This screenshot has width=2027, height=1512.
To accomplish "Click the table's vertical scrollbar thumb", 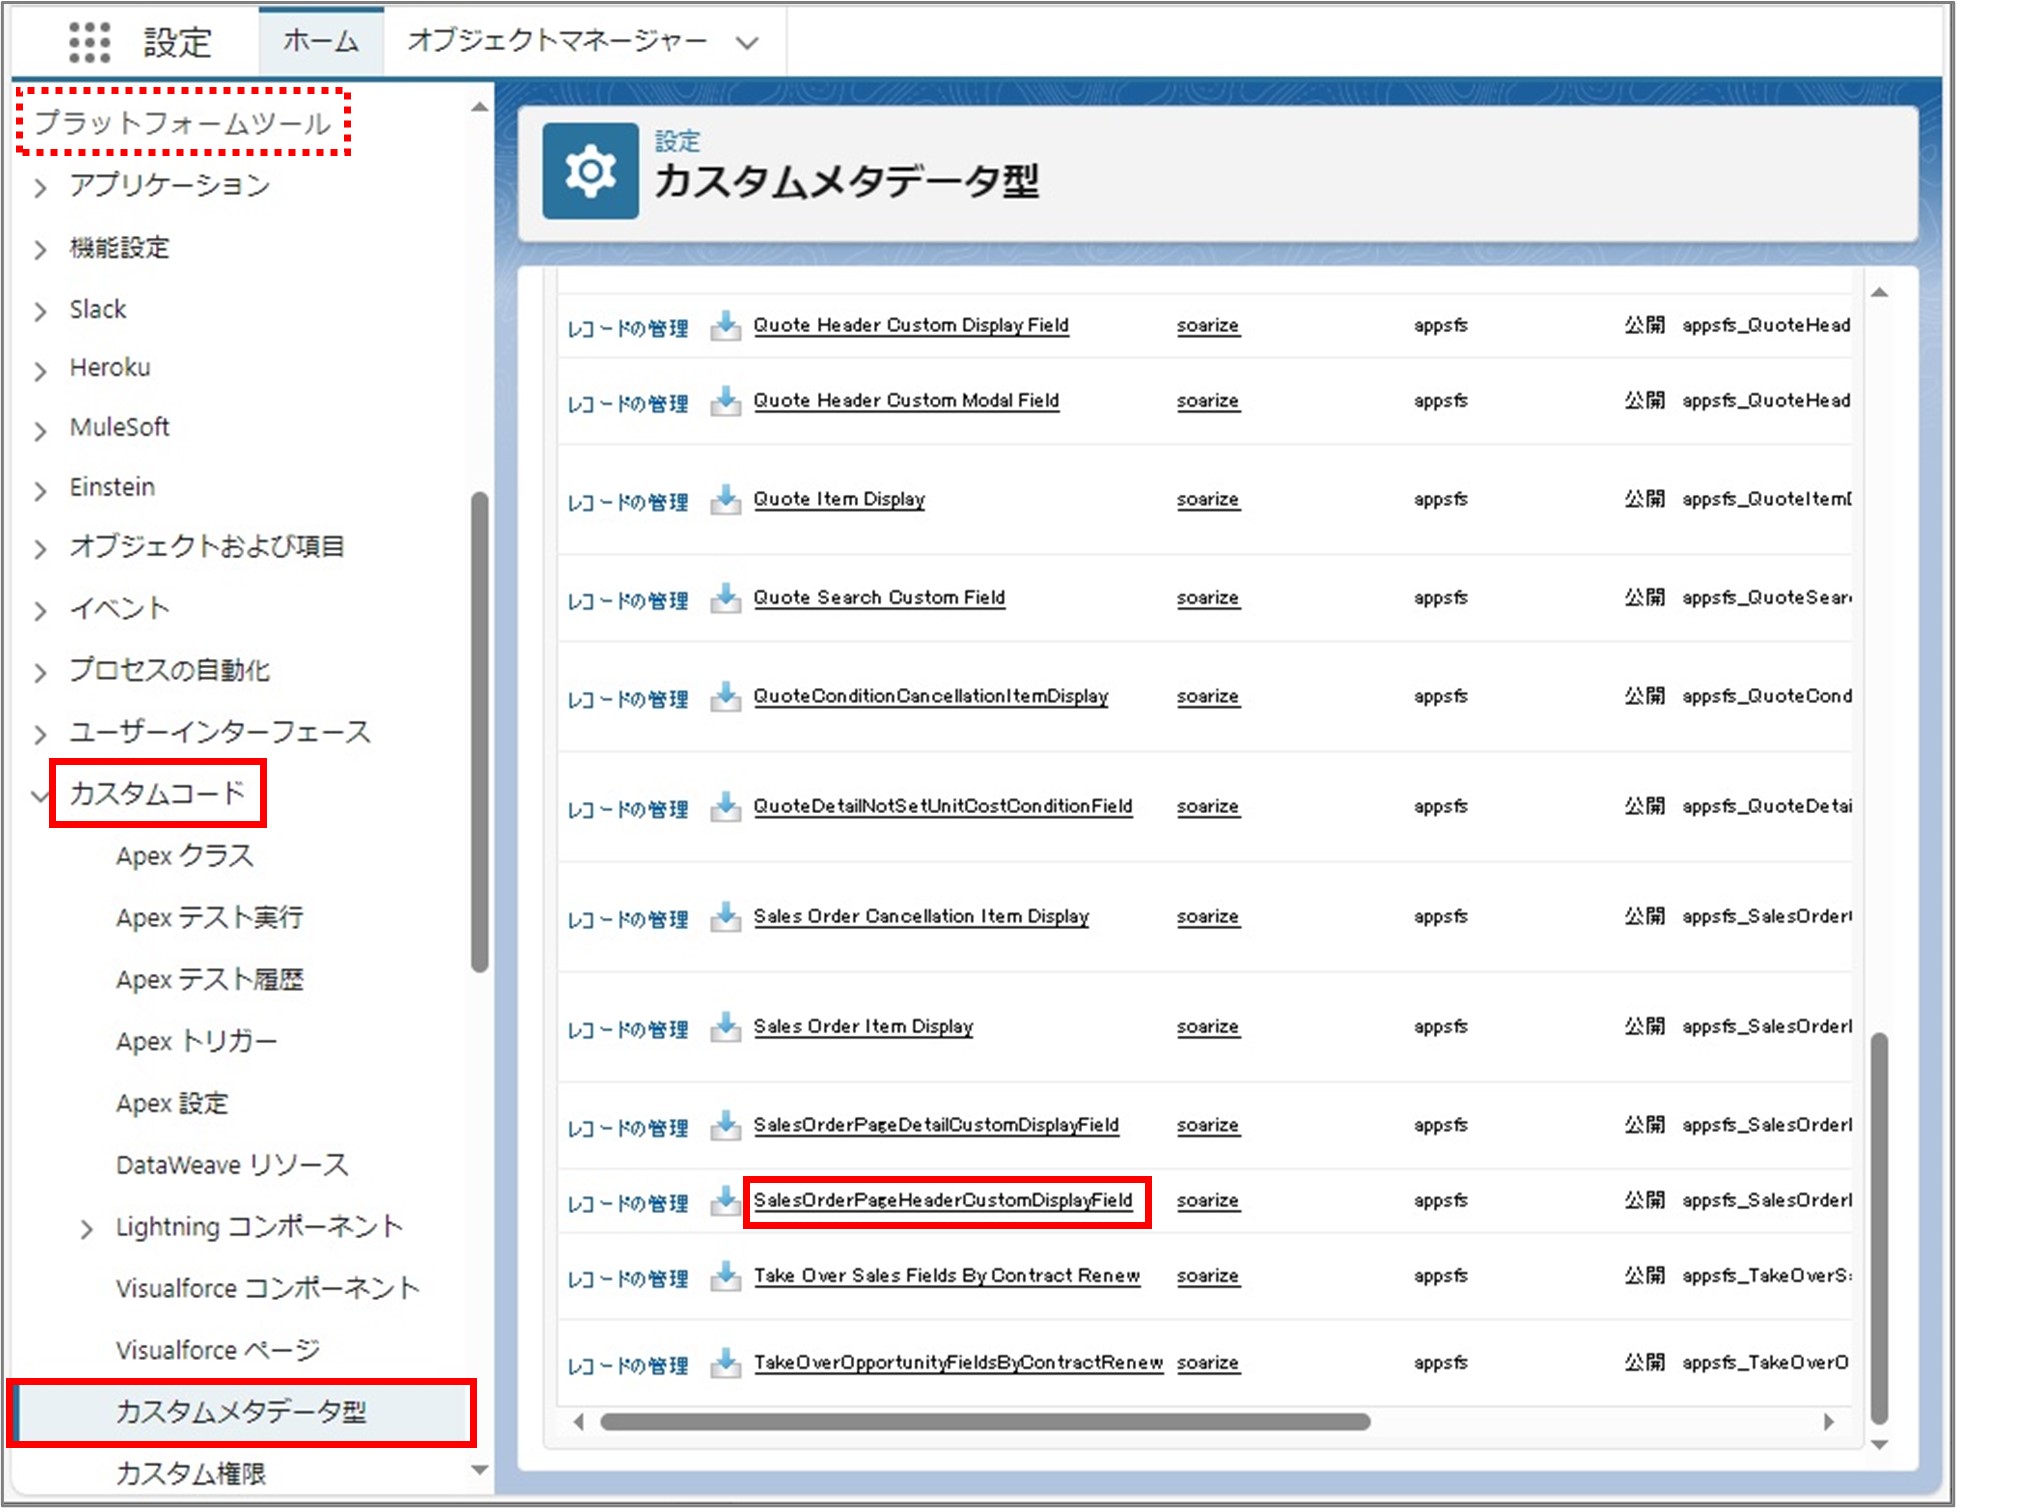I will 1879,1228.
